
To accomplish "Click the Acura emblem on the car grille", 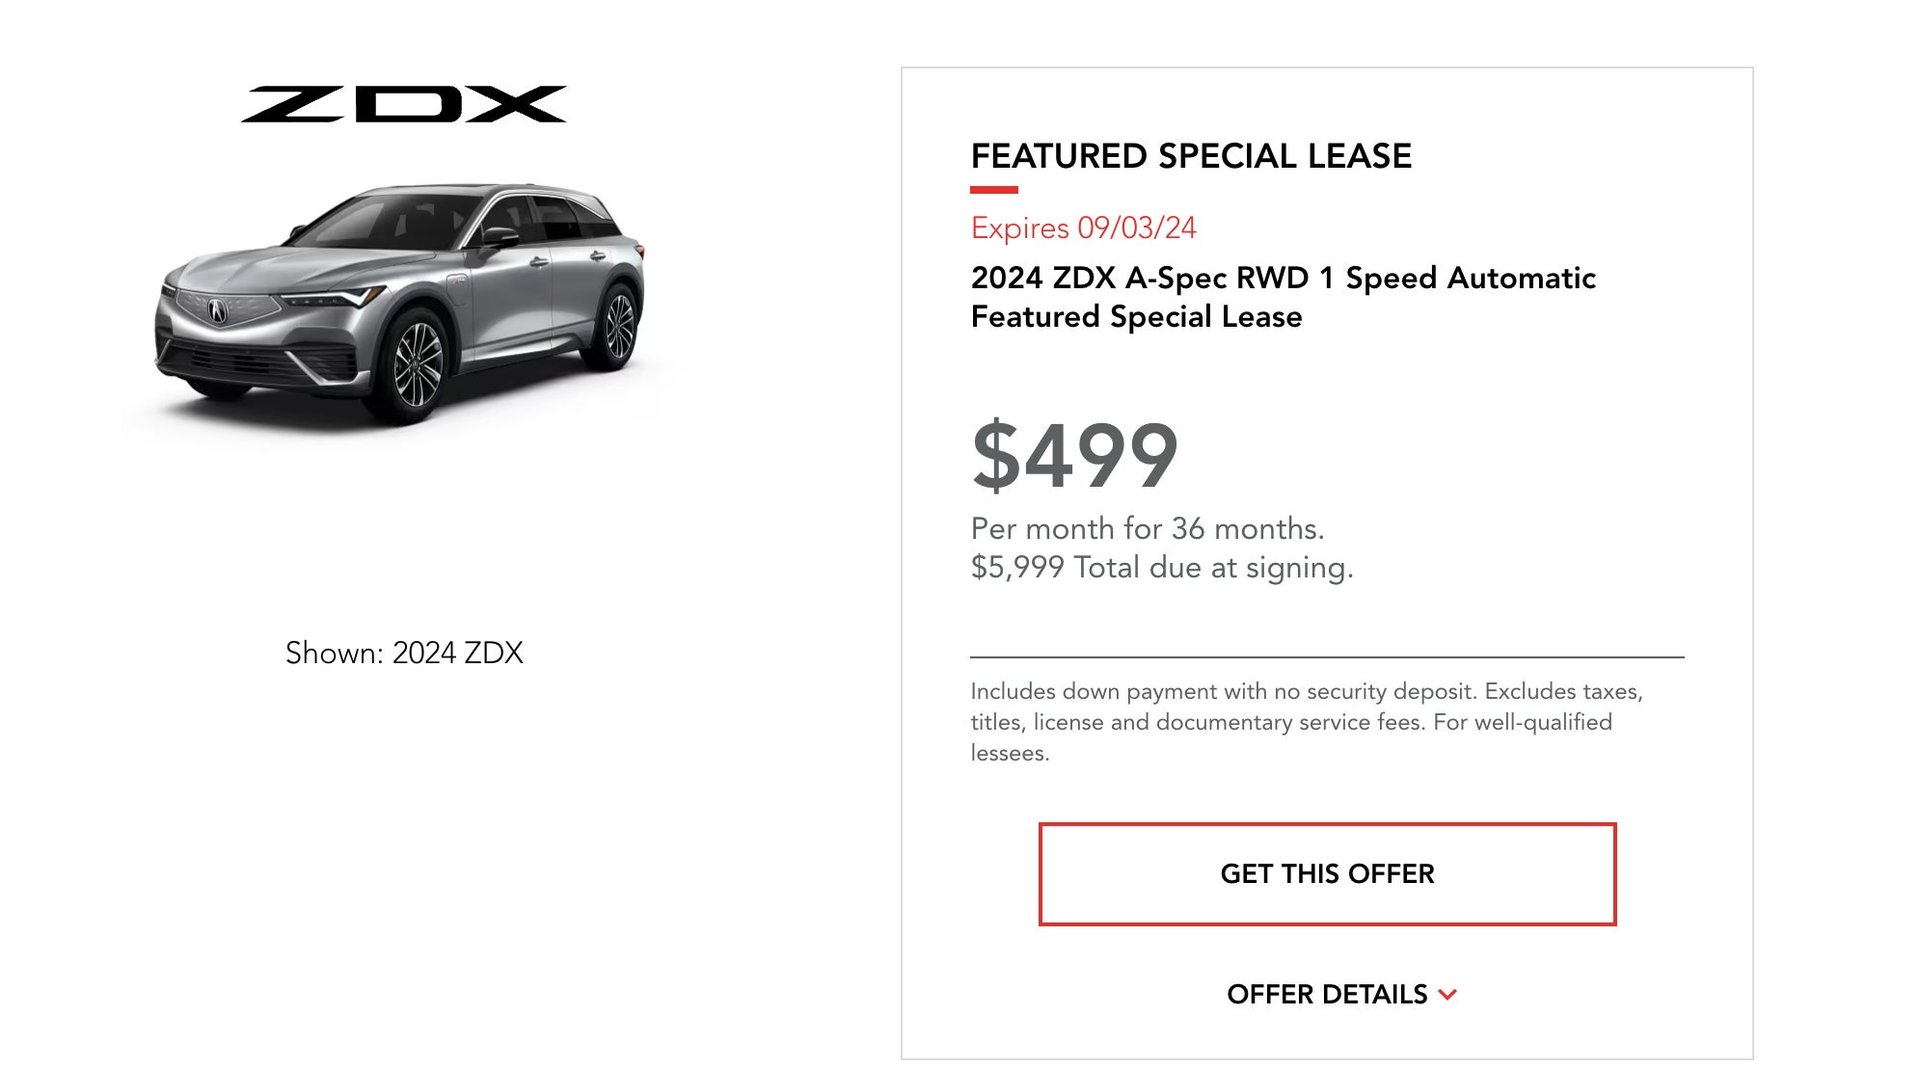I will click(217, 311).
